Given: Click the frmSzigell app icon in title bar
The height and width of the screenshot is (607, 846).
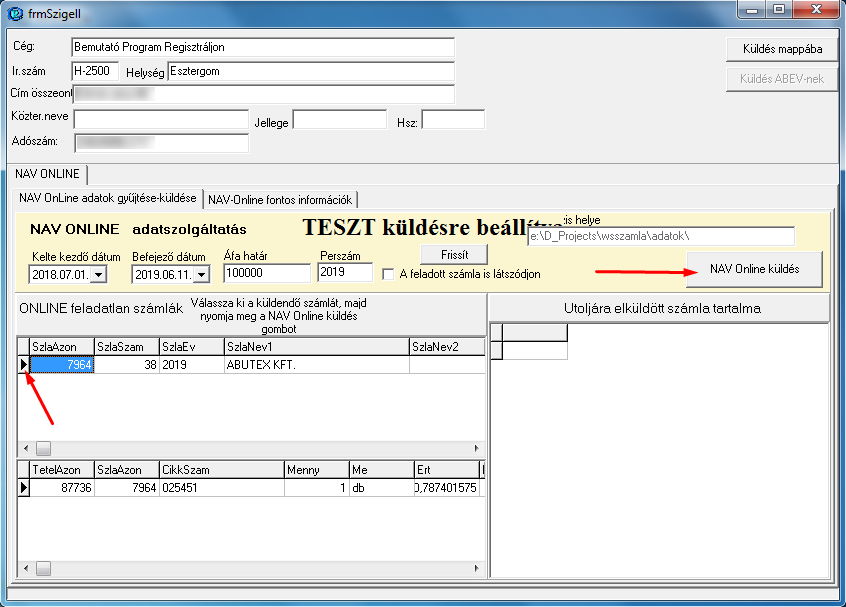Looking at the screenshot, I should point(14,14).
